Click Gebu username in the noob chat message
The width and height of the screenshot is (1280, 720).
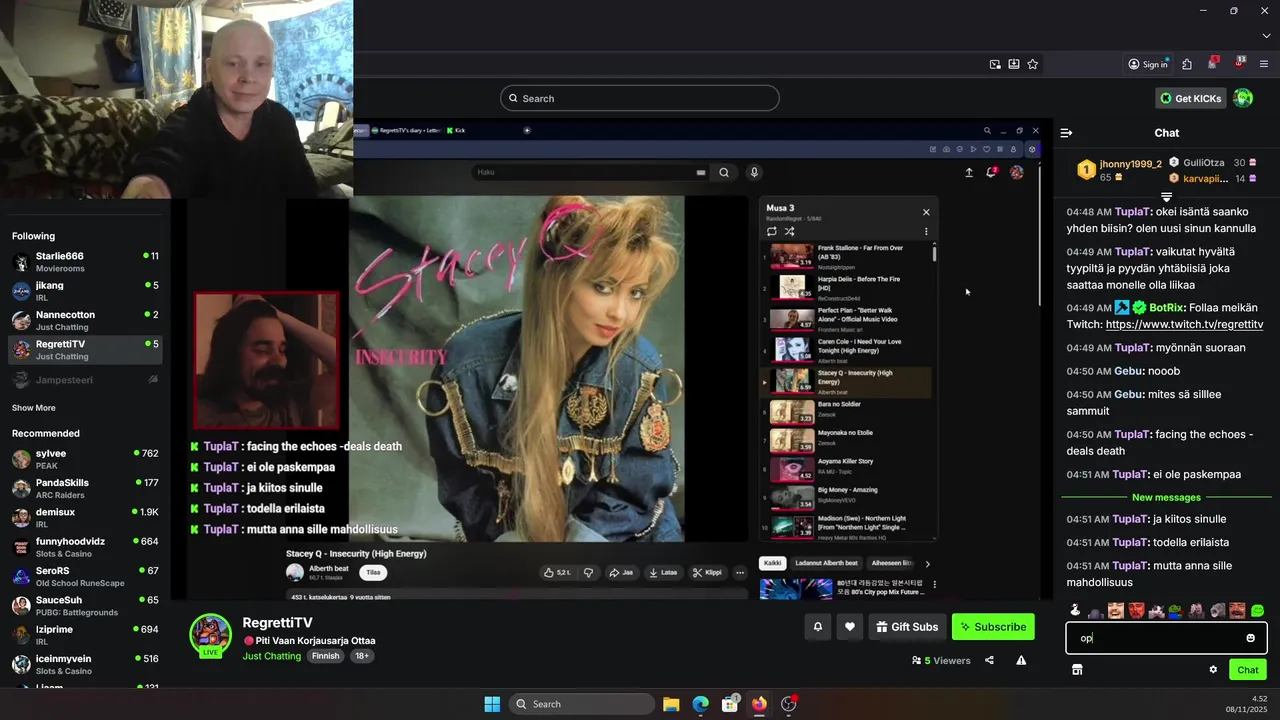pyautogui.click(x=1128, y=371)
